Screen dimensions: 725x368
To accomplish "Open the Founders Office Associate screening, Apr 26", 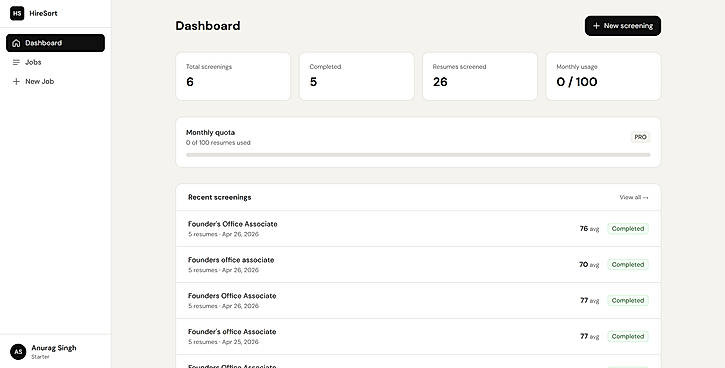I will click(418, 301).
